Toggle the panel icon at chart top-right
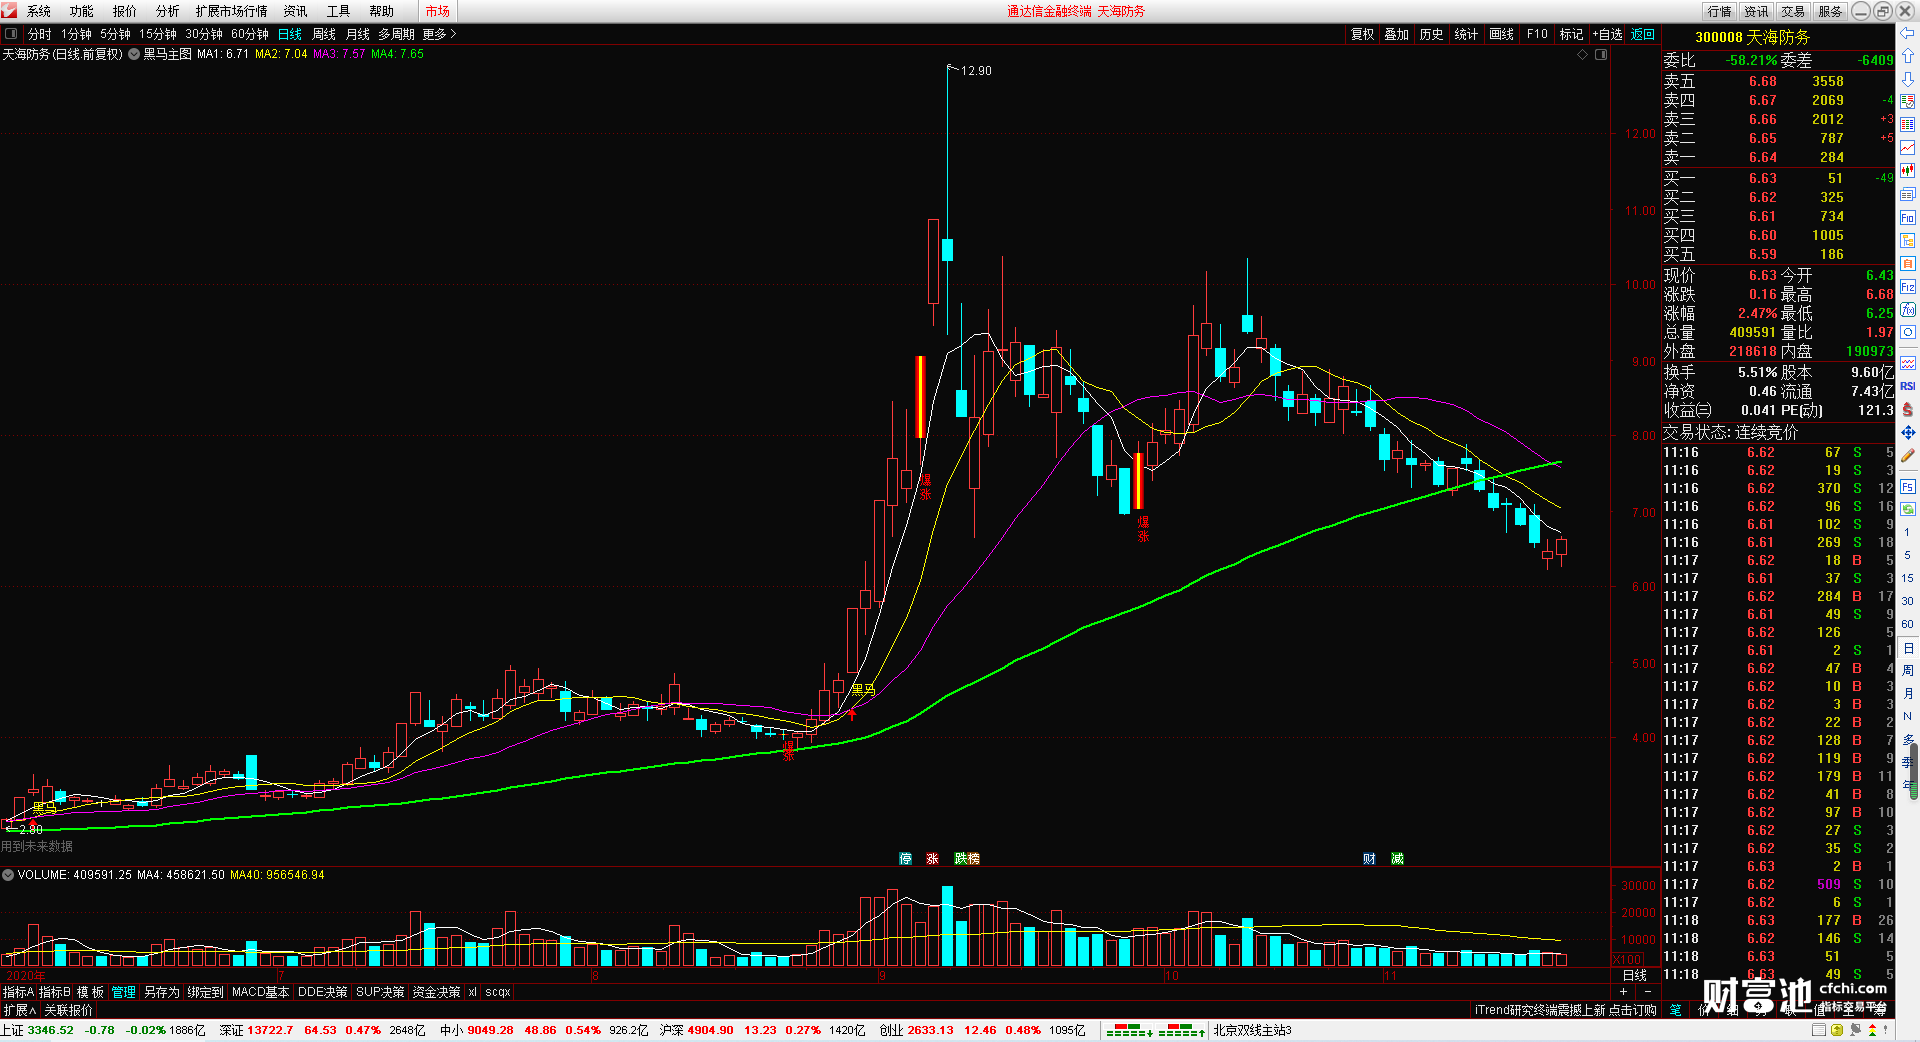The image size is (1920, 1042). coord(1601,55)
